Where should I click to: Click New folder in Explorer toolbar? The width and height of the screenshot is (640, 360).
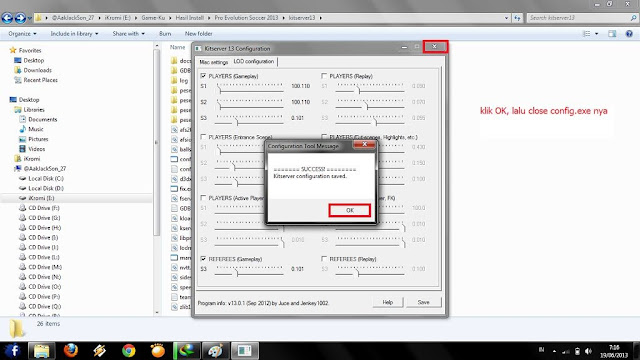pyautogui.click(x=198, y=33)
